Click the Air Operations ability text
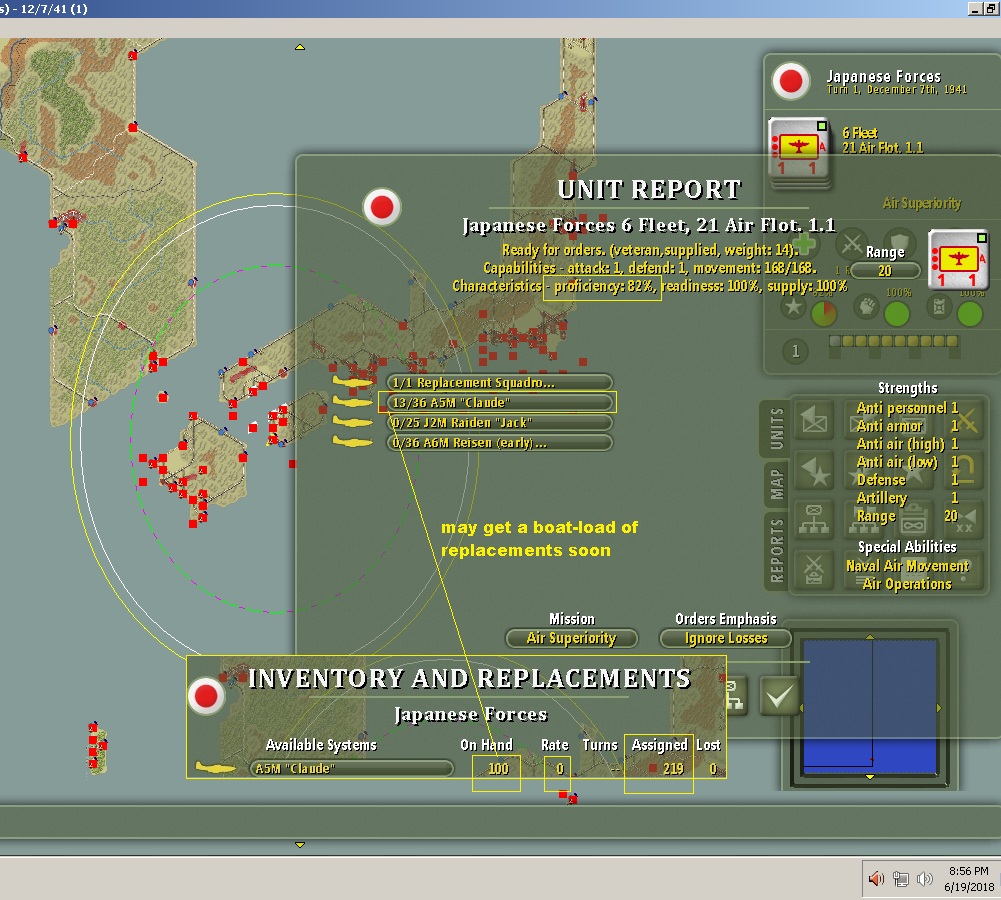This screenshot has height=900, width=1001. pyautogui.click(x=907, y=583)
